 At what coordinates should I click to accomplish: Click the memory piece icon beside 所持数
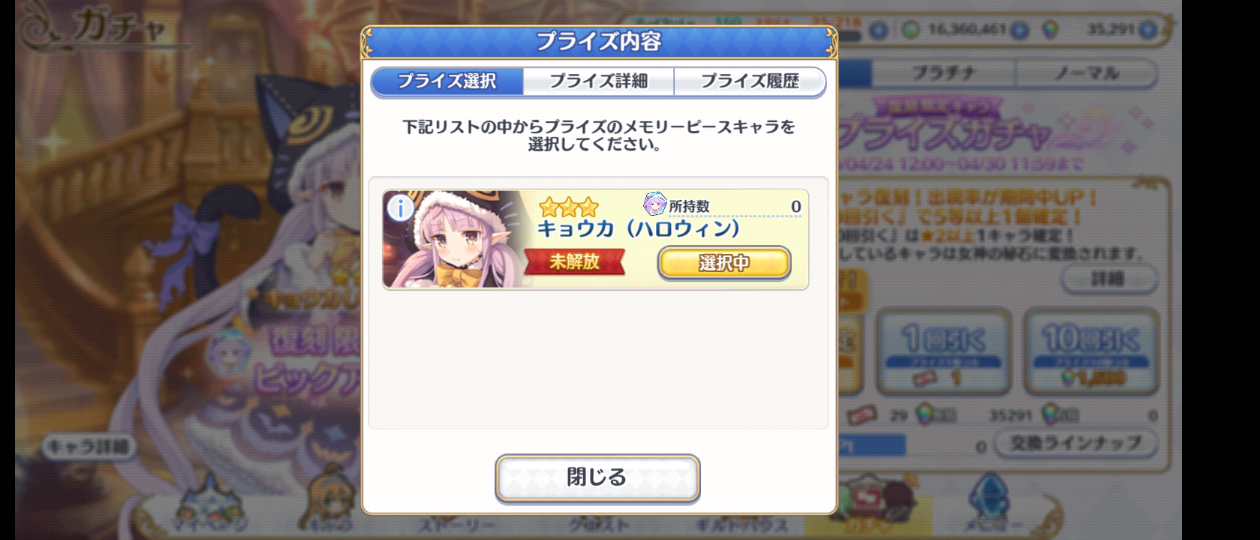tap(655, 204)
